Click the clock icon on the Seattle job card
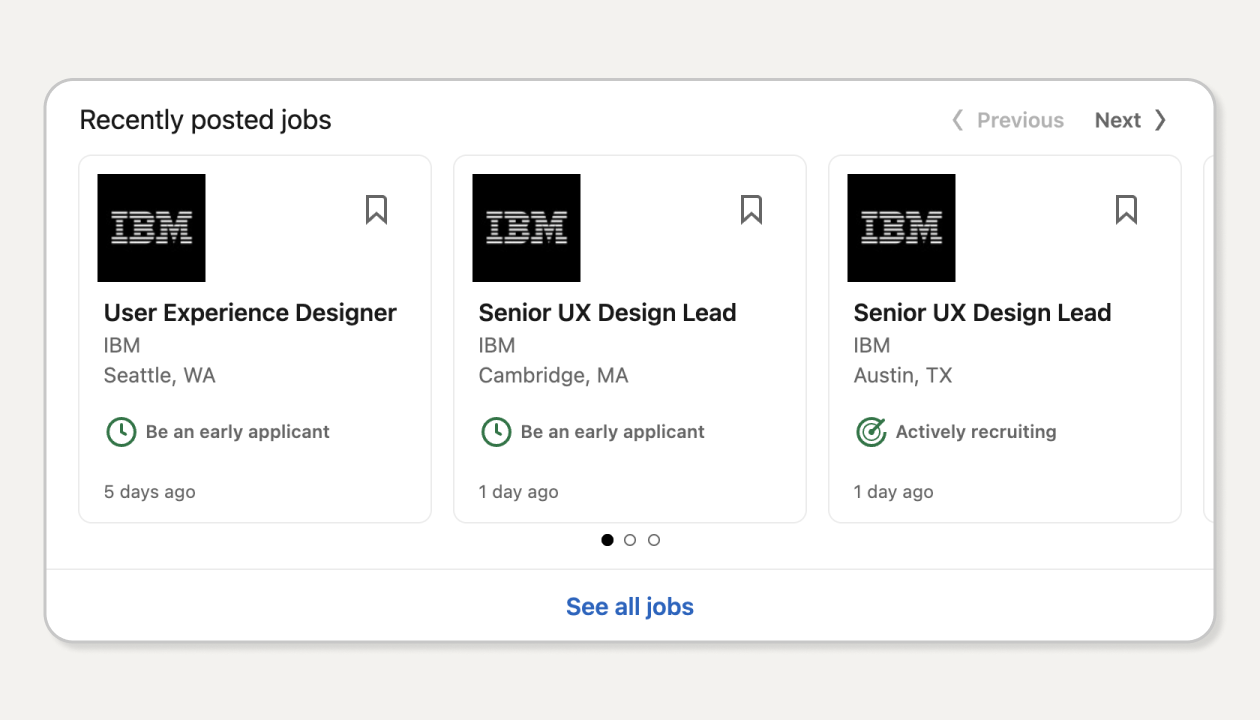This screenshot has height=721, width=1260. pyautogui.click(x=121, y=432)
